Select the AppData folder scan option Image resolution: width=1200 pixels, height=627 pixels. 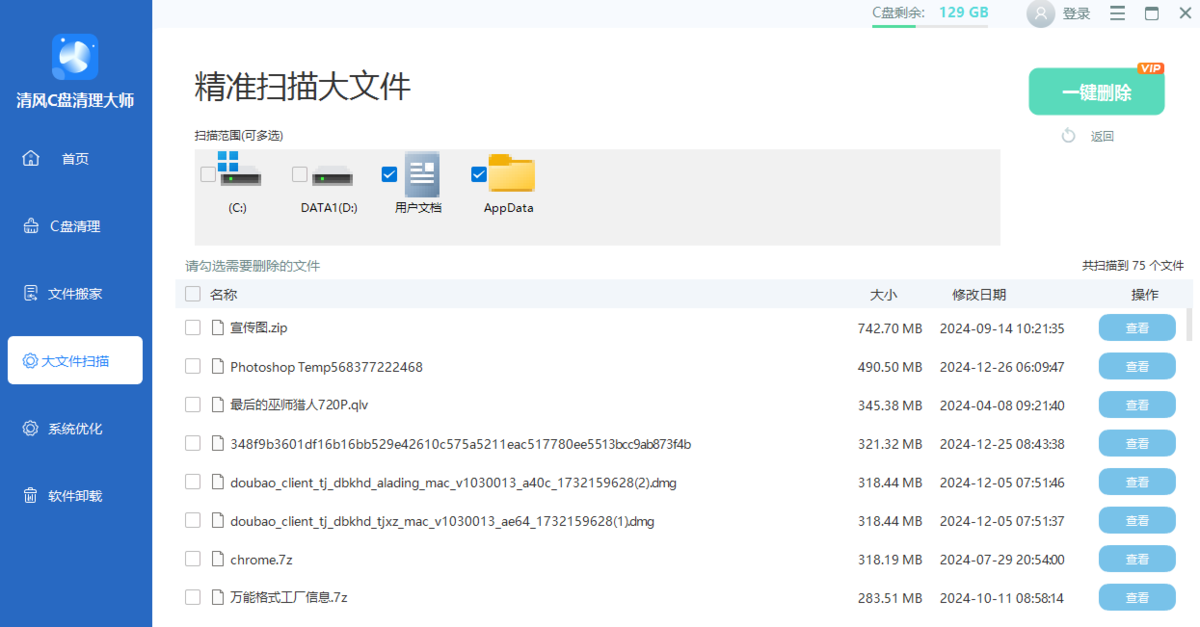pos(477,173)
